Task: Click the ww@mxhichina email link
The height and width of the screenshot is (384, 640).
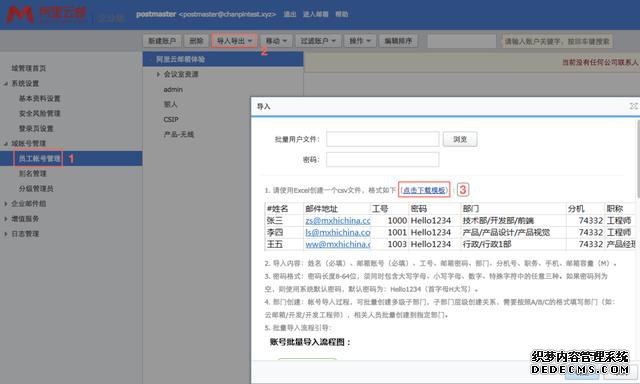Action: [338, 244]
